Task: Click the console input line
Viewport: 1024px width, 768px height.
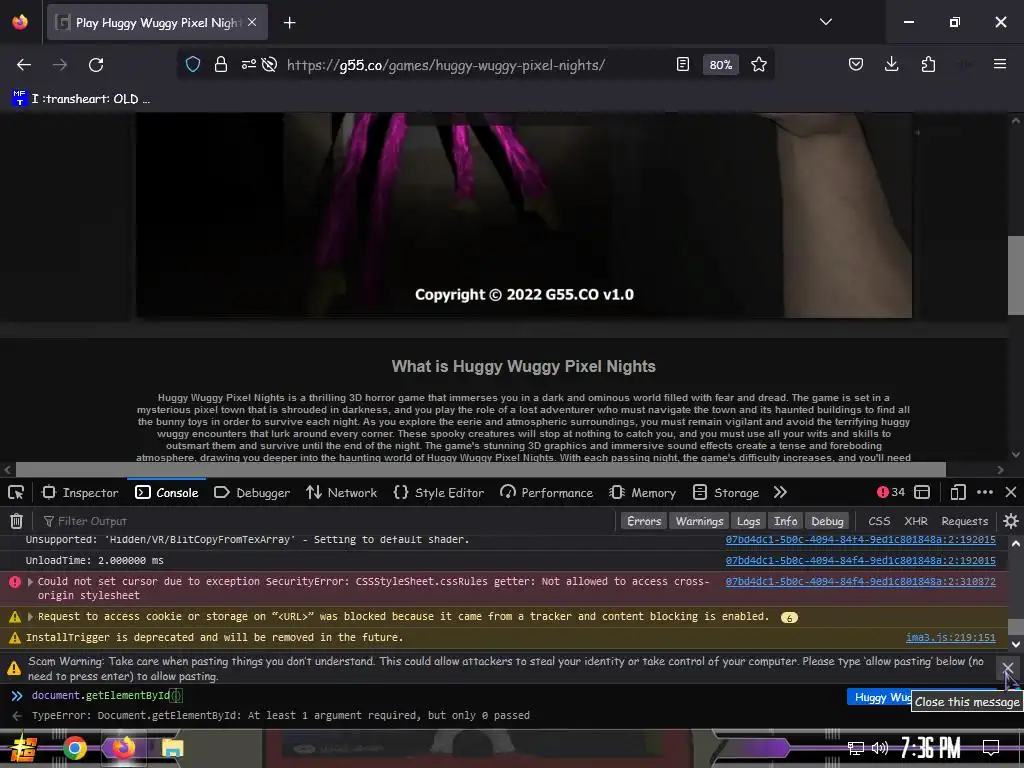Action: tap(431, 696)
